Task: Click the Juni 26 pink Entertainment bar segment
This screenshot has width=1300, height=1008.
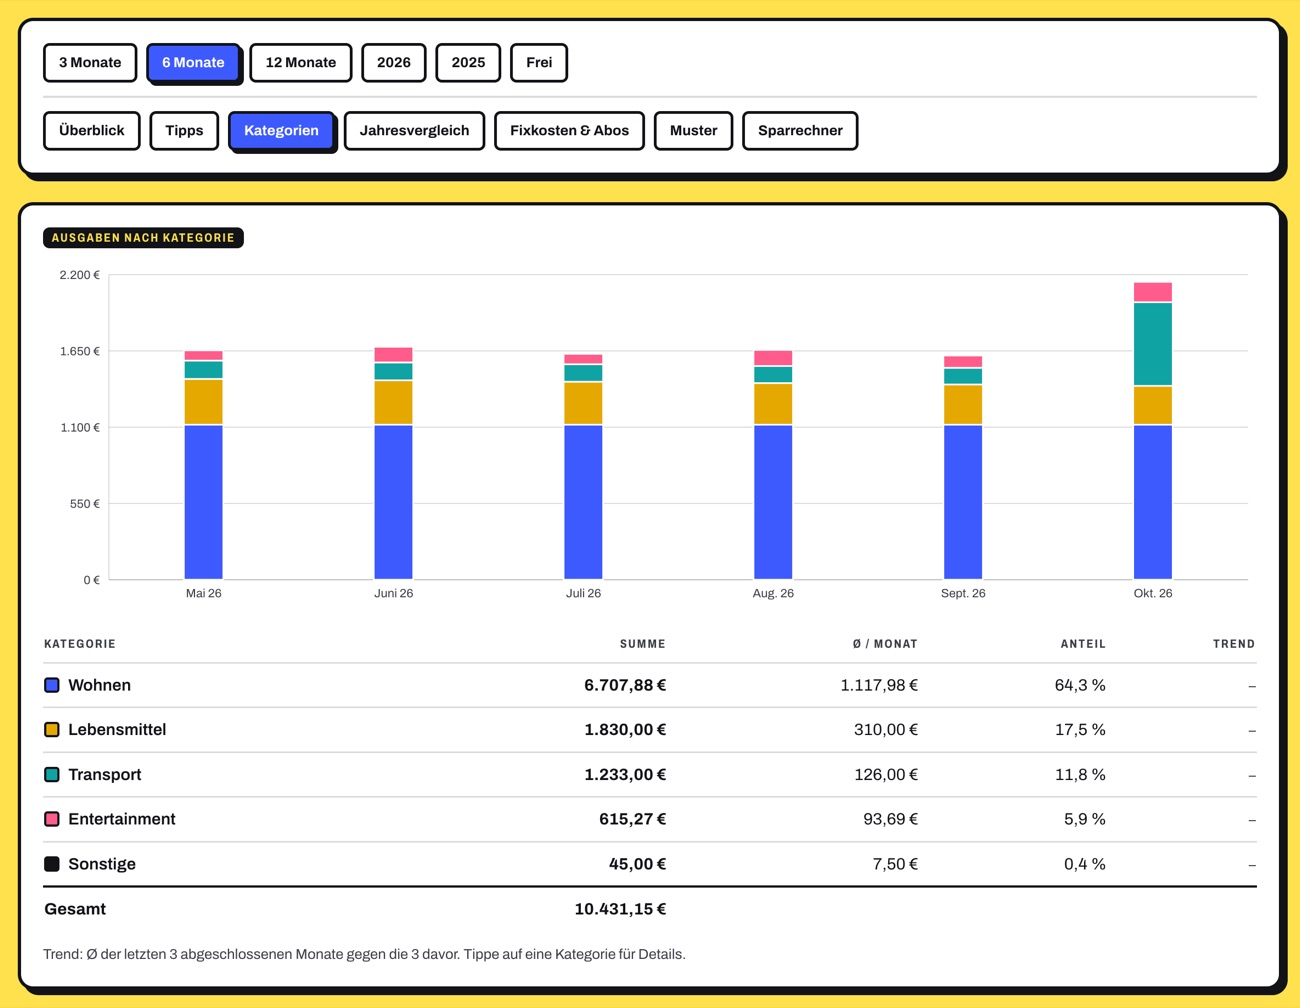Action: click(394, 355)
